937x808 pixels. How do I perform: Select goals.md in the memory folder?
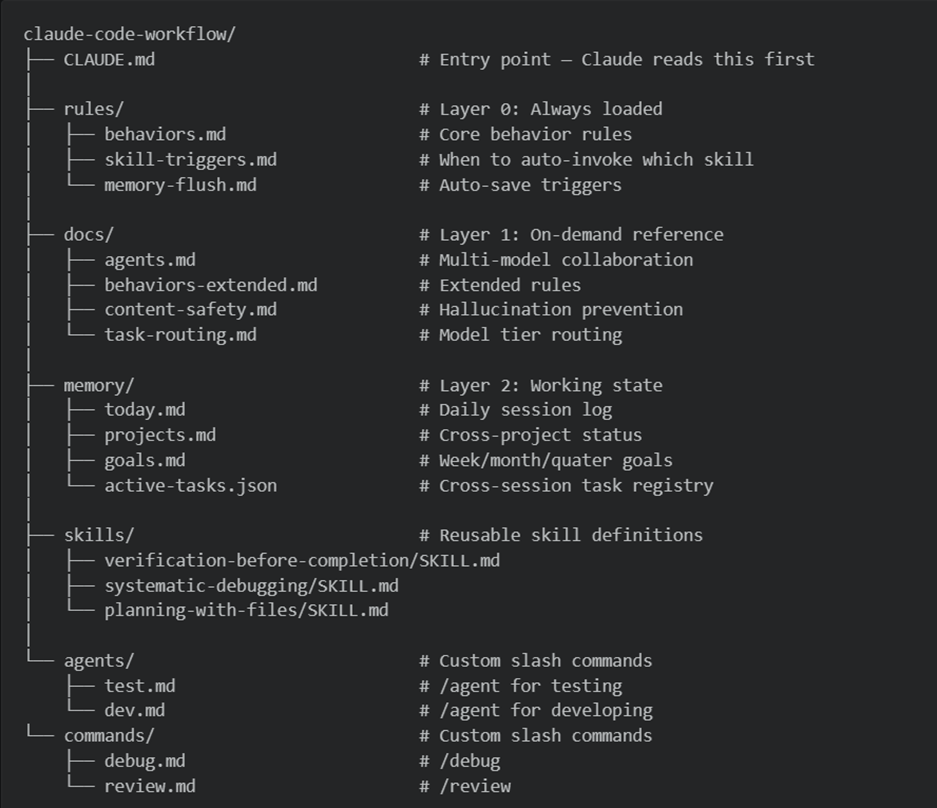coord(145,460)
